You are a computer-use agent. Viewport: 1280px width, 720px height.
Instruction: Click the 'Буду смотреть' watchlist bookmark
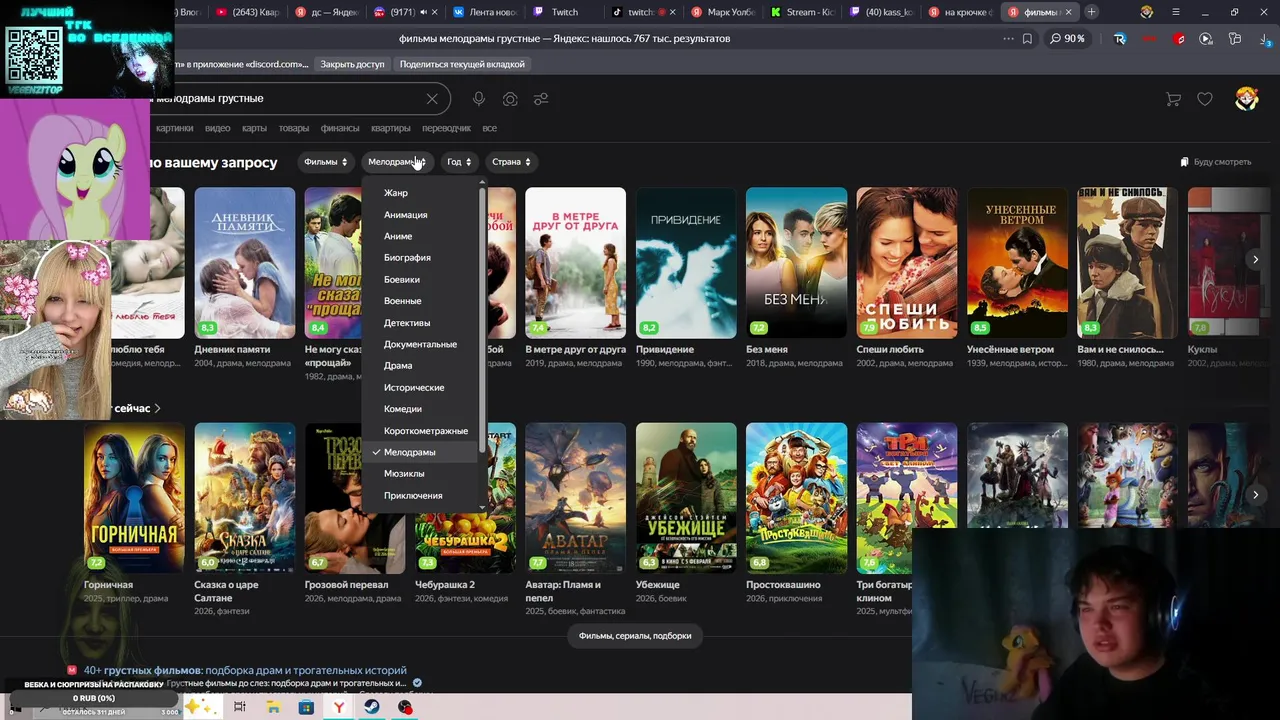(1215, 162)
